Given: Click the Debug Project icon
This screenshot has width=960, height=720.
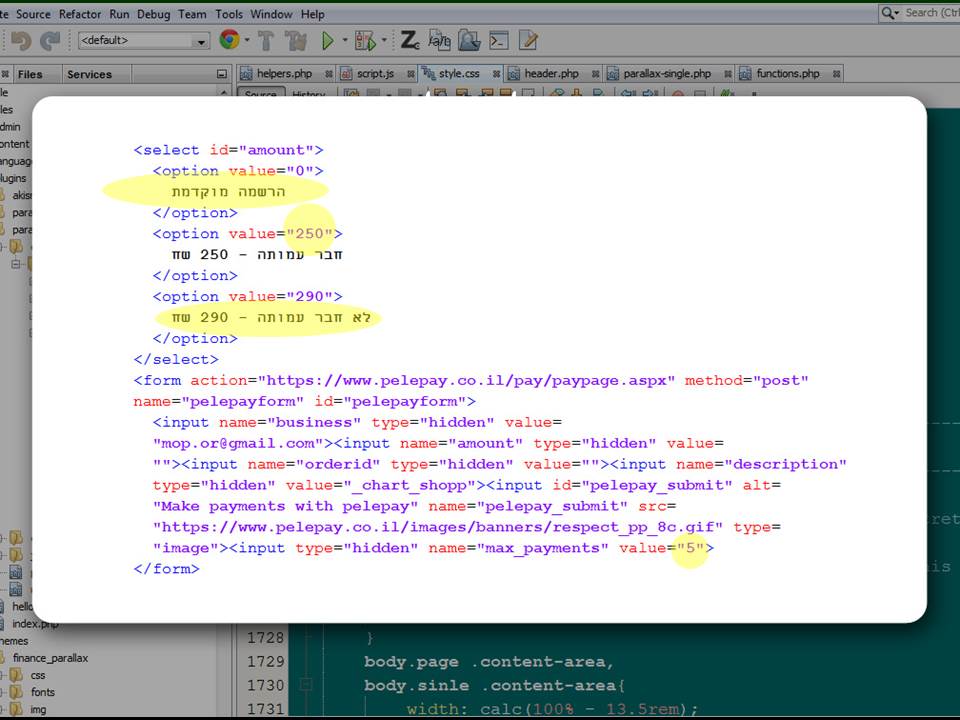Looking at the screenshot, I should pyautogui.click(x=365, y=41).
